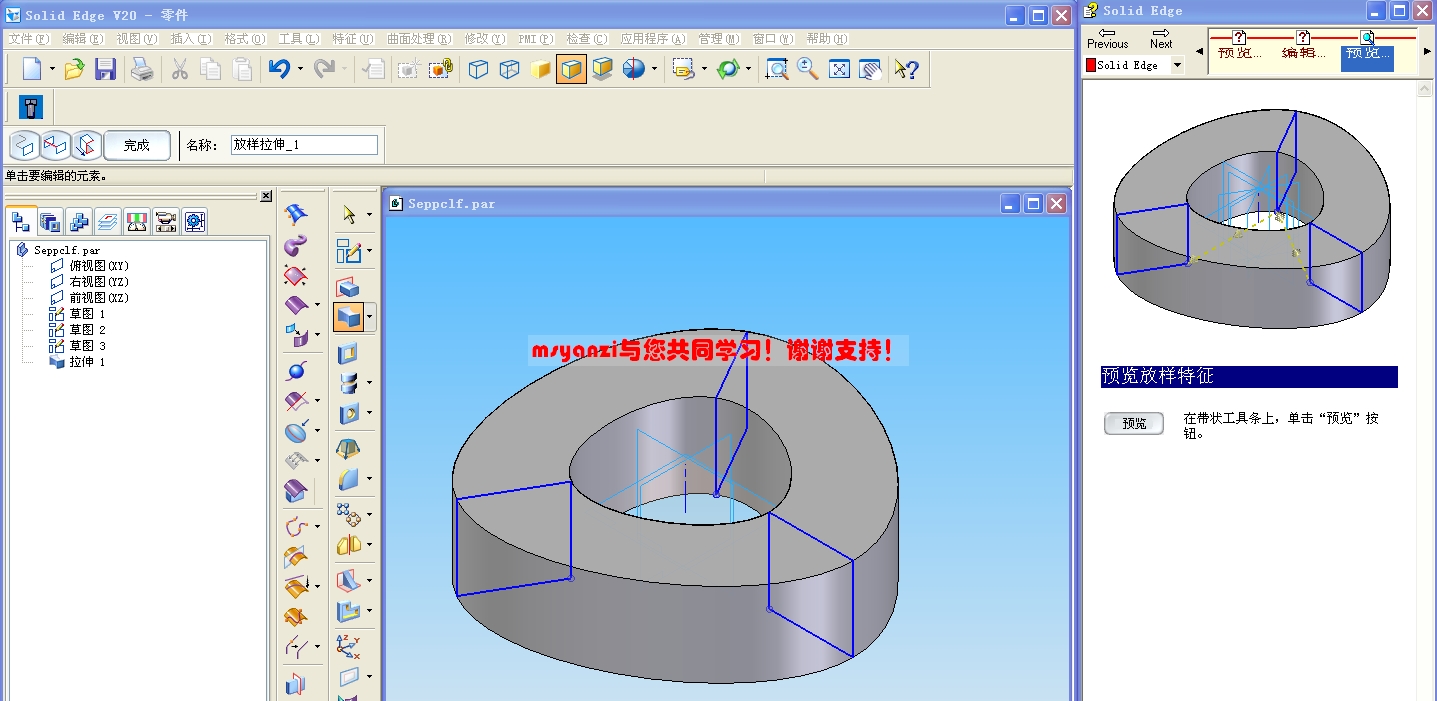Click the highlighted lofted protrusion tool
The width and height of the screenshot is (1437, 701).
click(x=349, y=318)
